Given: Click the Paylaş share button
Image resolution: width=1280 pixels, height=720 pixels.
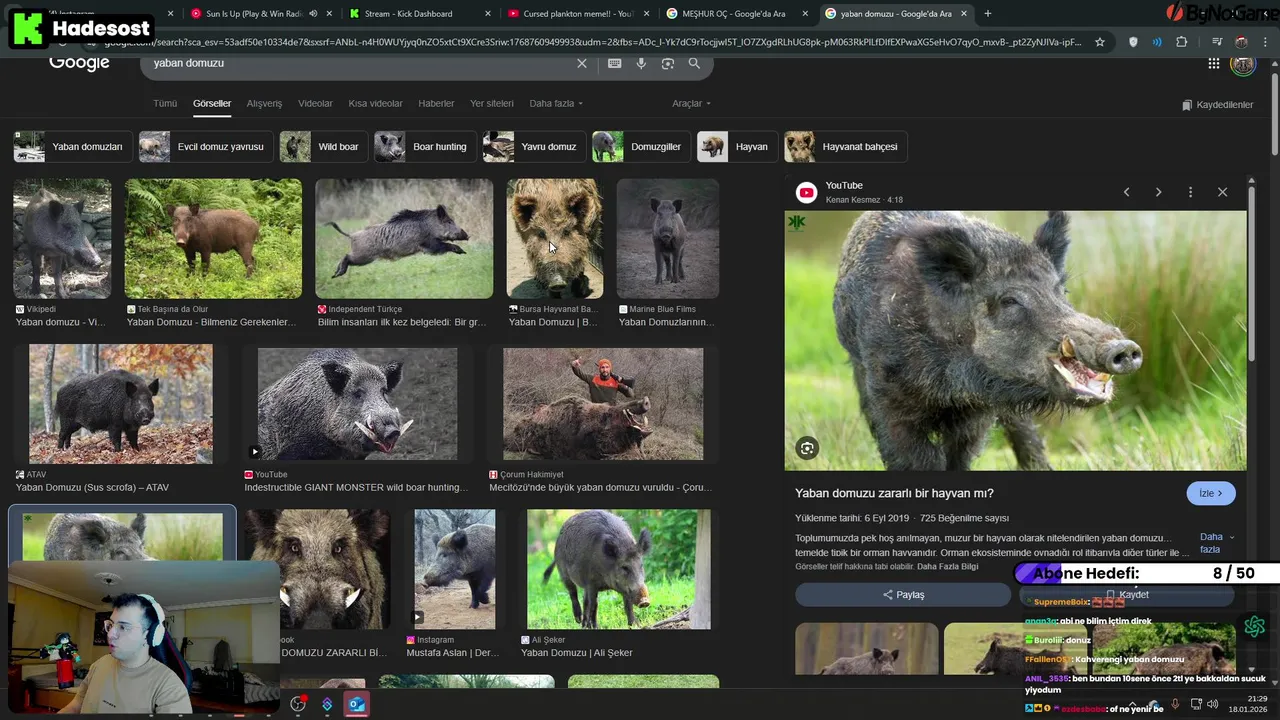Looking at the screenshot, I should click(903, 595).
